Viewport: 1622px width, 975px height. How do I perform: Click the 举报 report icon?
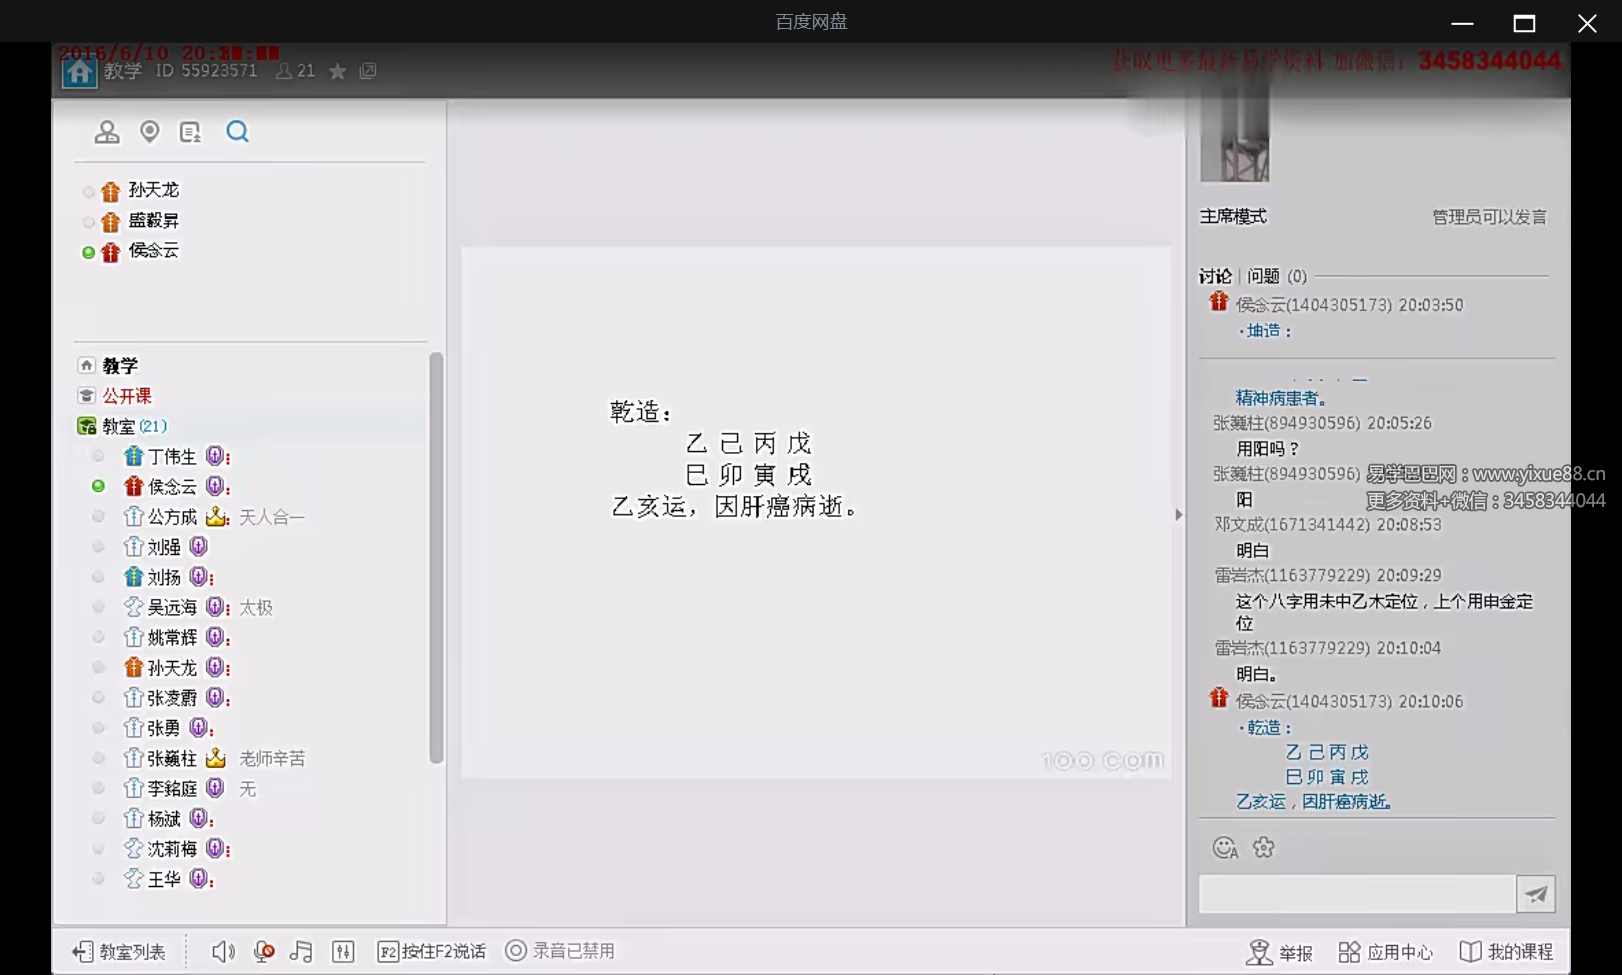(1281, 951)
